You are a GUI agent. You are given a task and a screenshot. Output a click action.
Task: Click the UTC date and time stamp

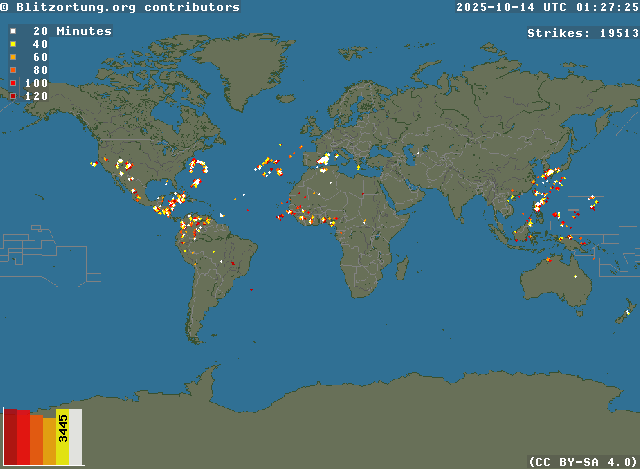pos(547,7)
